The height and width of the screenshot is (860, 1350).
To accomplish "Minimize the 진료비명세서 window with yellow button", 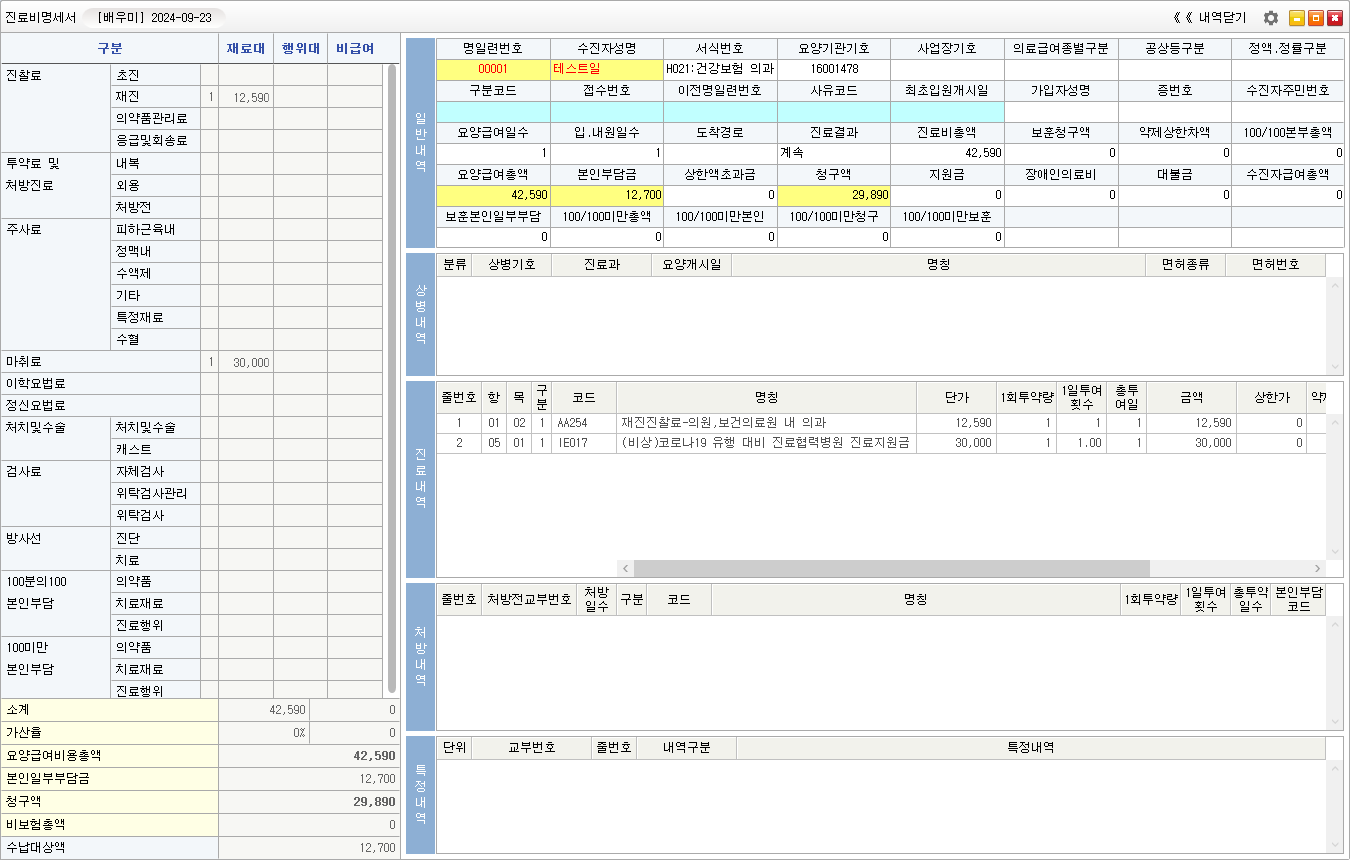I will point(1297,18).
